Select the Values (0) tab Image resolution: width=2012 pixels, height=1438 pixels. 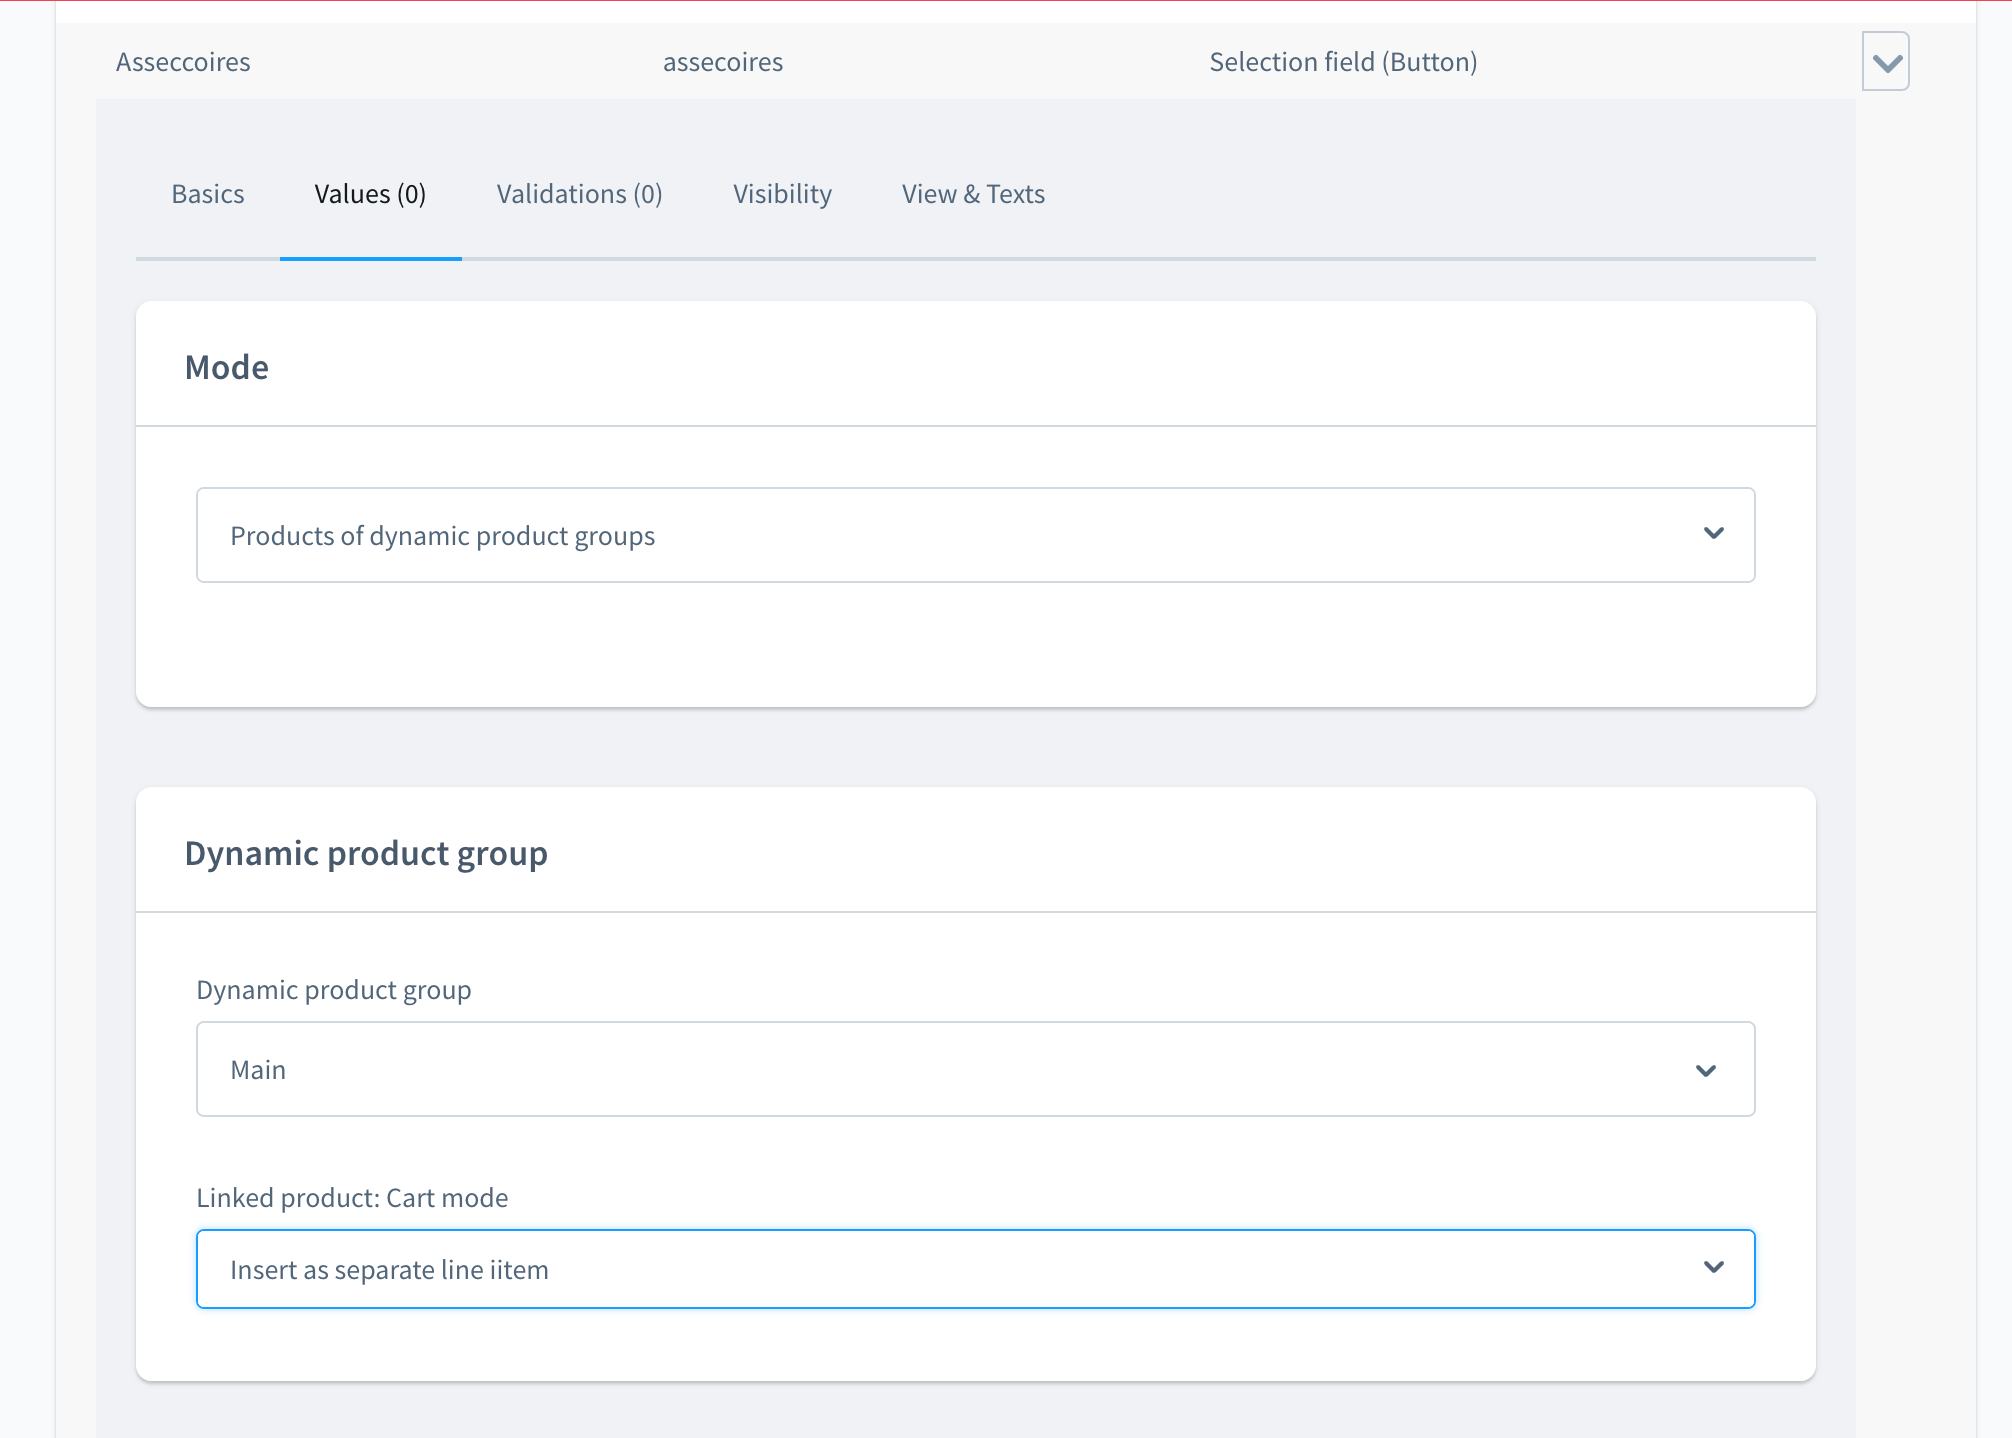pyautogui.click(x=371, y=194)
